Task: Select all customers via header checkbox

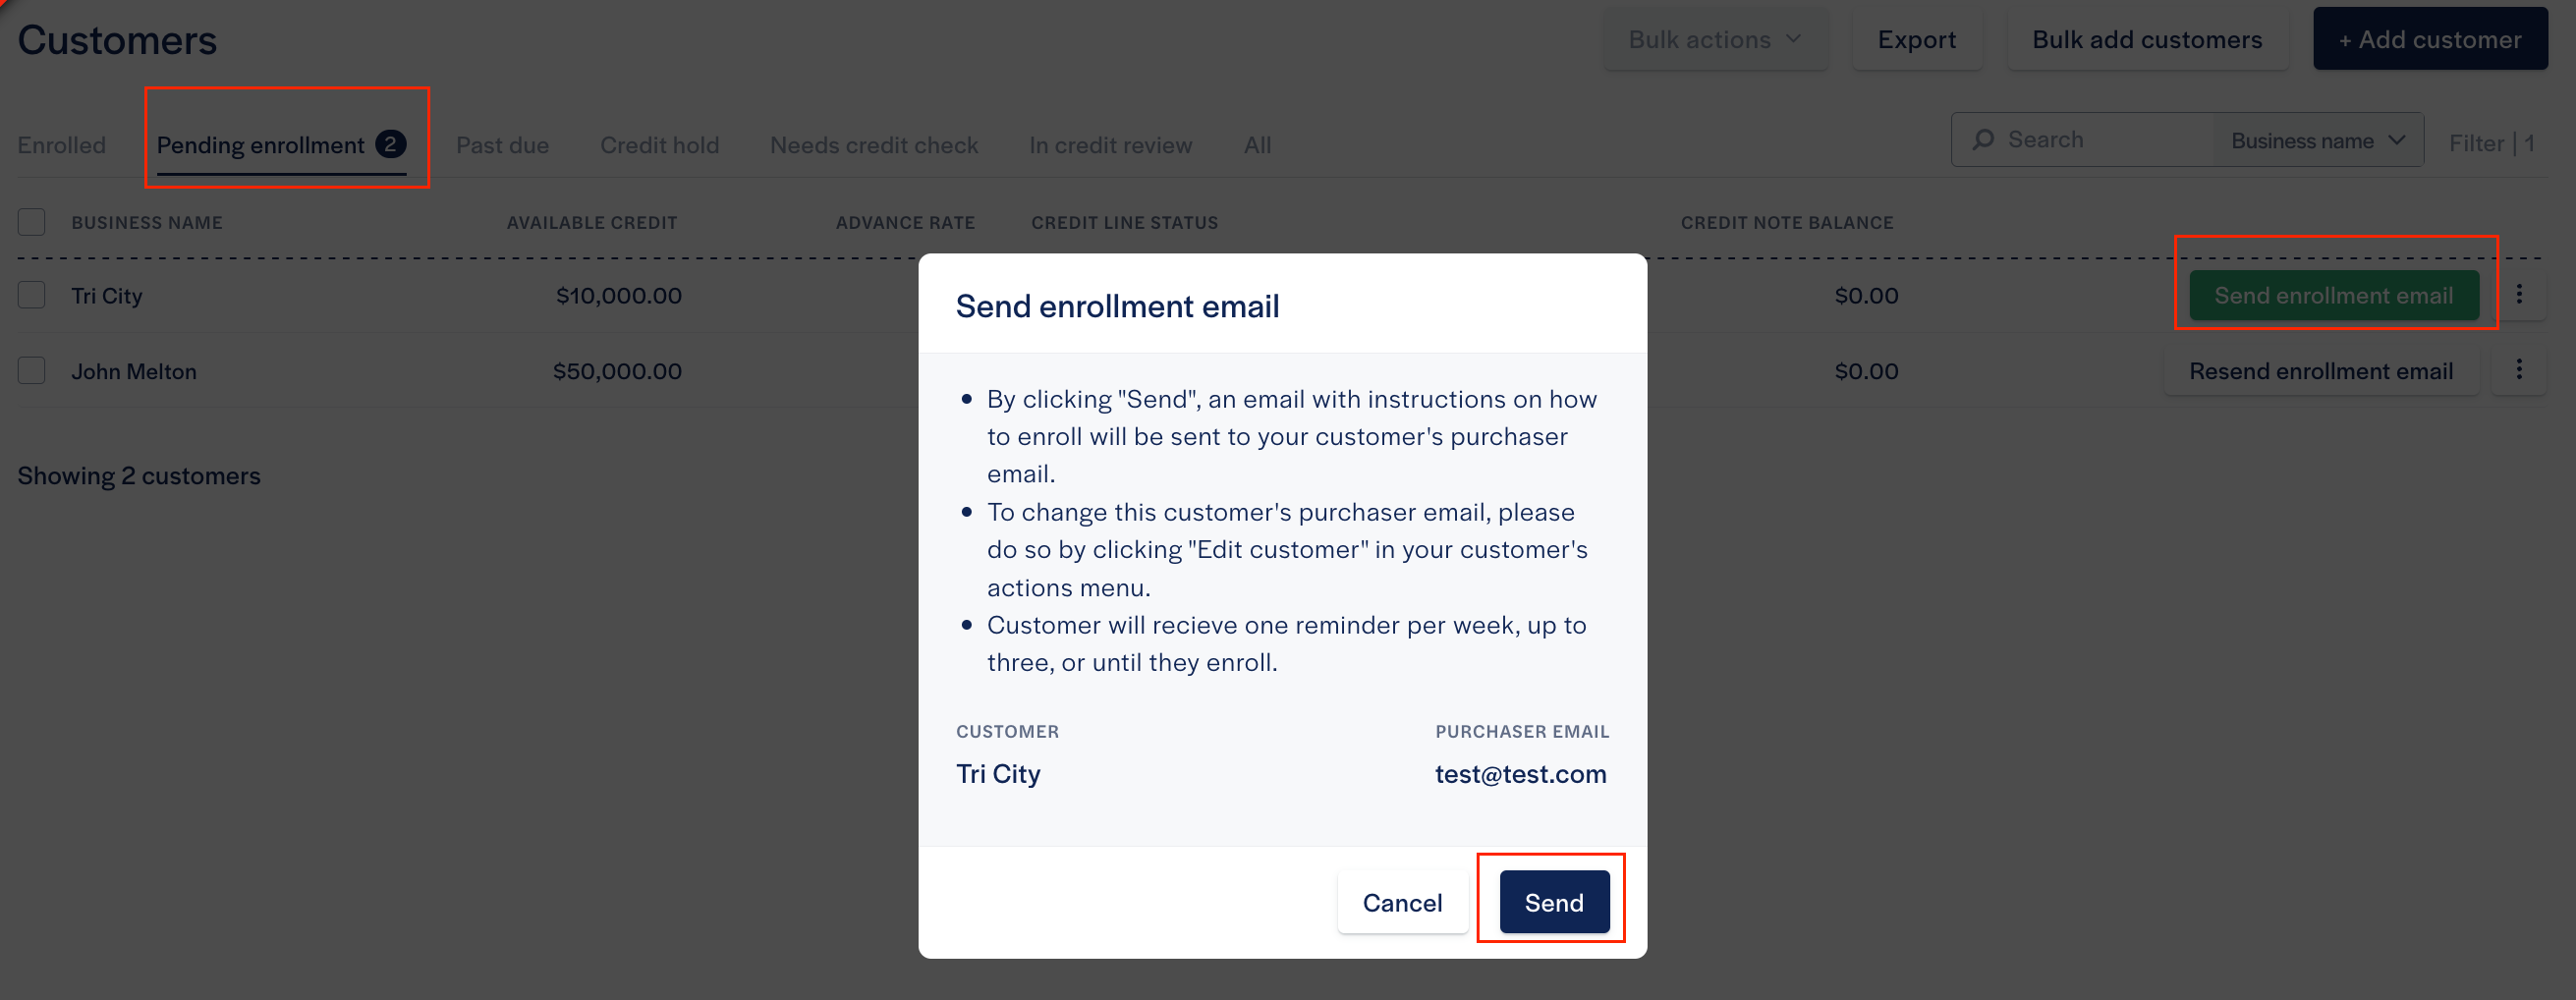Action: [x=31, y=222]
